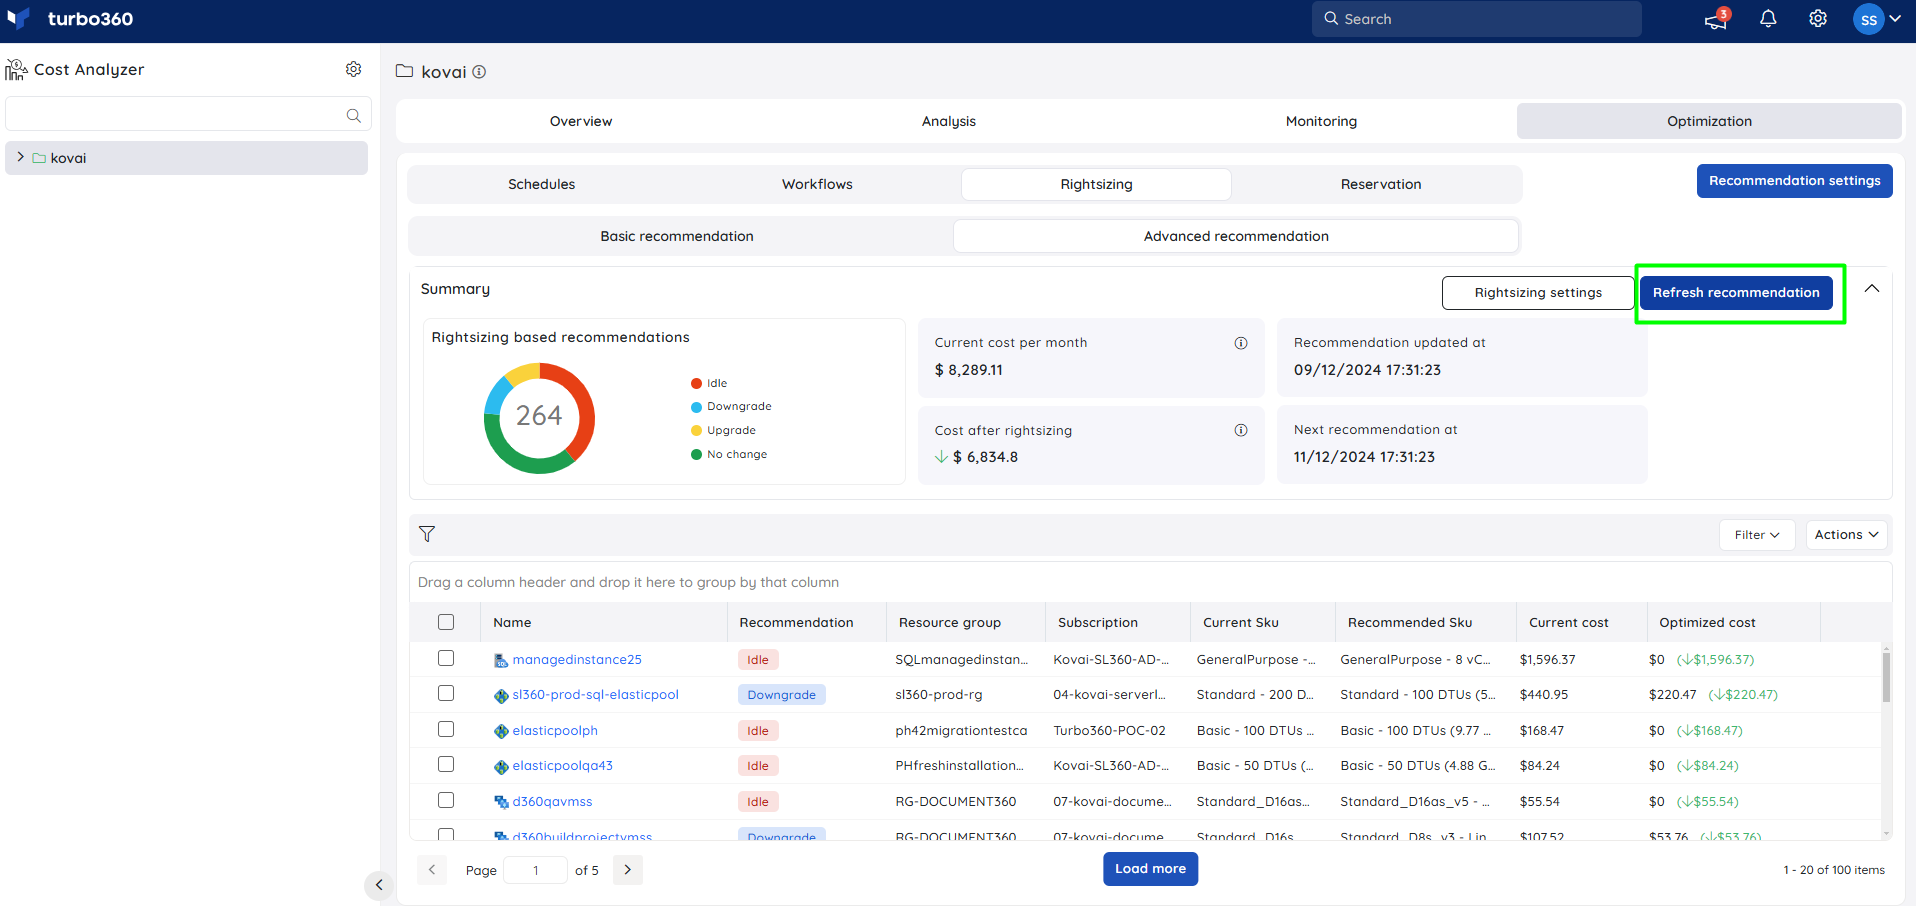Select the Rightsizing sub-tab

pos(1096,184)
